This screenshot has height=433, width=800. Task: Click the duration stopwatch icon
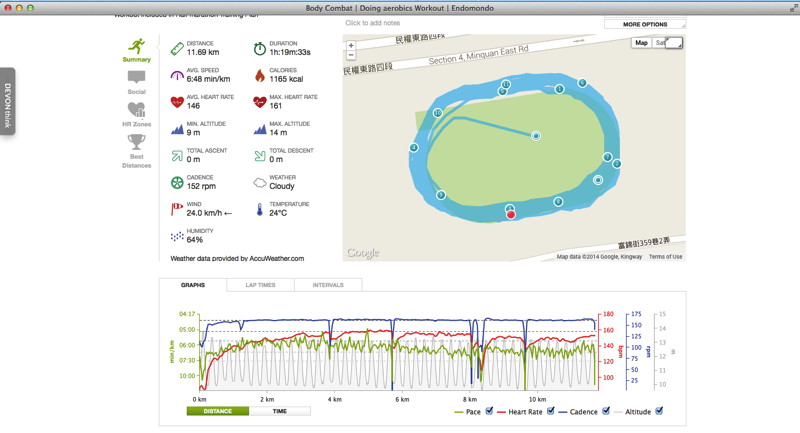click(x=260, y=48)
